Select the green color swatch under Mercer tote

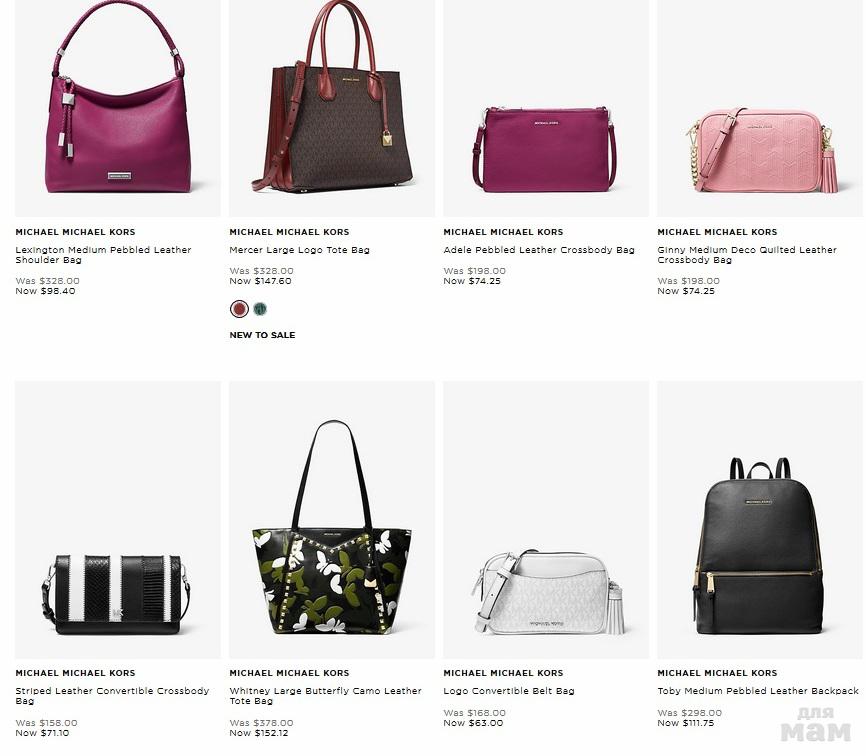tap(260, 309)
